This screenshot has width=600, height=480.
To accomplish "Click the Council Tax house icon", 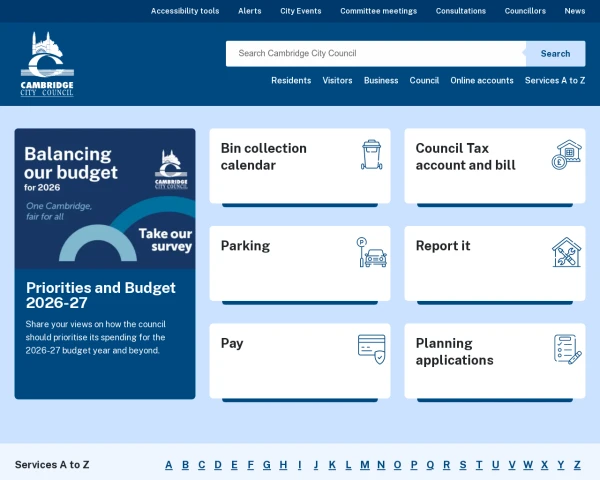I will pos(567,155).
